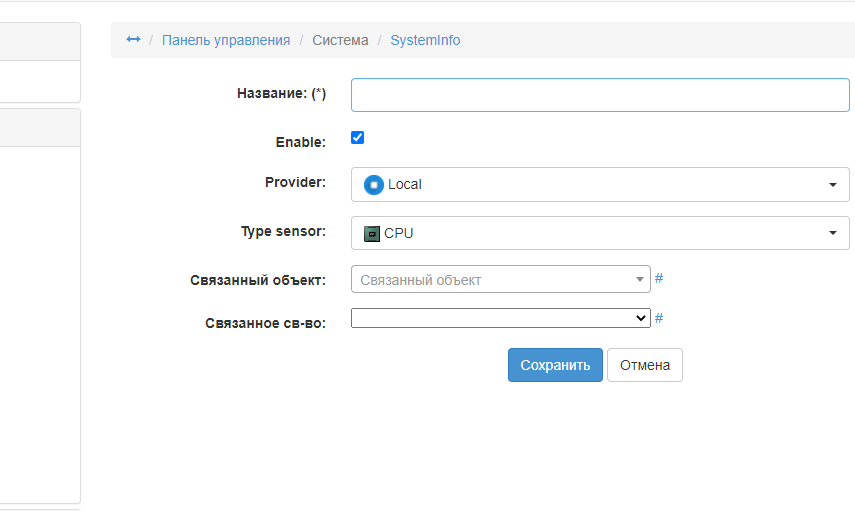Open the SystemInfo breadcrumb link
The width and height of the screenshot is (855, 511).
tap(425, 40)
